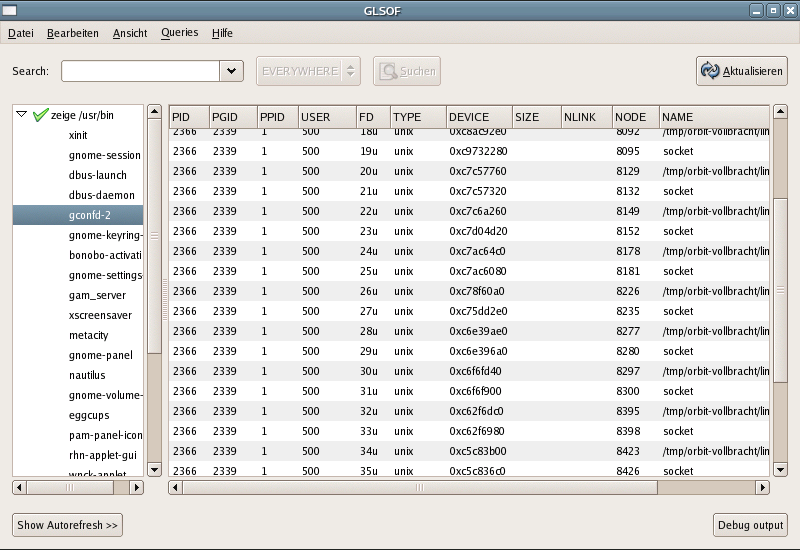Viewport: 800px width, 550px height.
Task: Open the EVERYWHERE scope dropdown
Action: tap(308, 71)
